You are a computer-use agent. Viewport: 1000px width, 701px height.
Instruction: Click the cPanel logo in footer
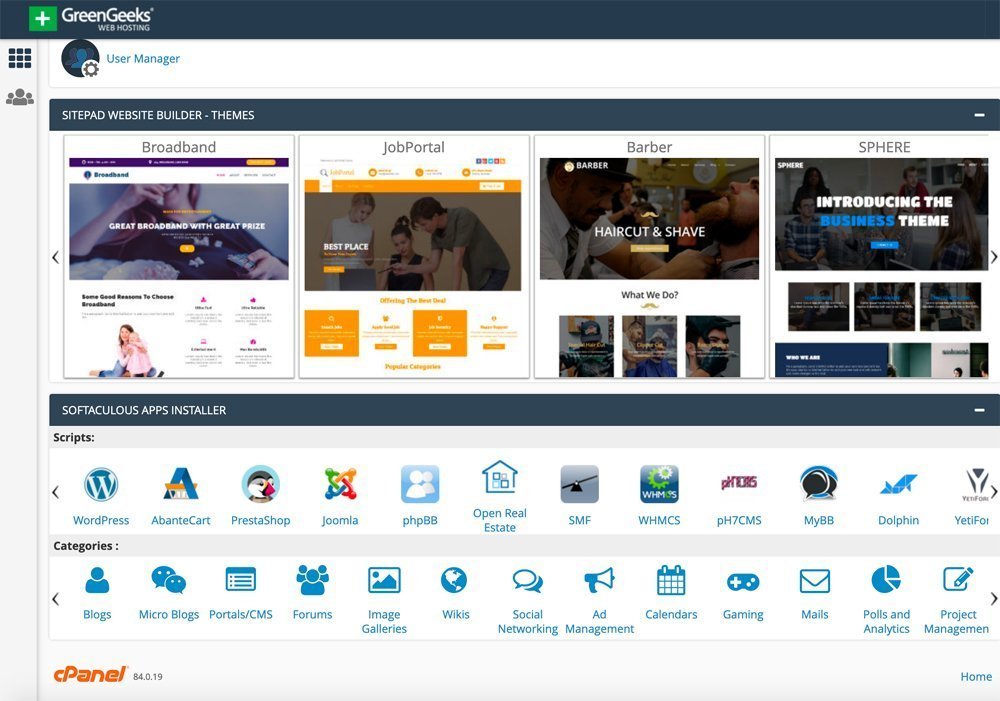coord(90,674)
